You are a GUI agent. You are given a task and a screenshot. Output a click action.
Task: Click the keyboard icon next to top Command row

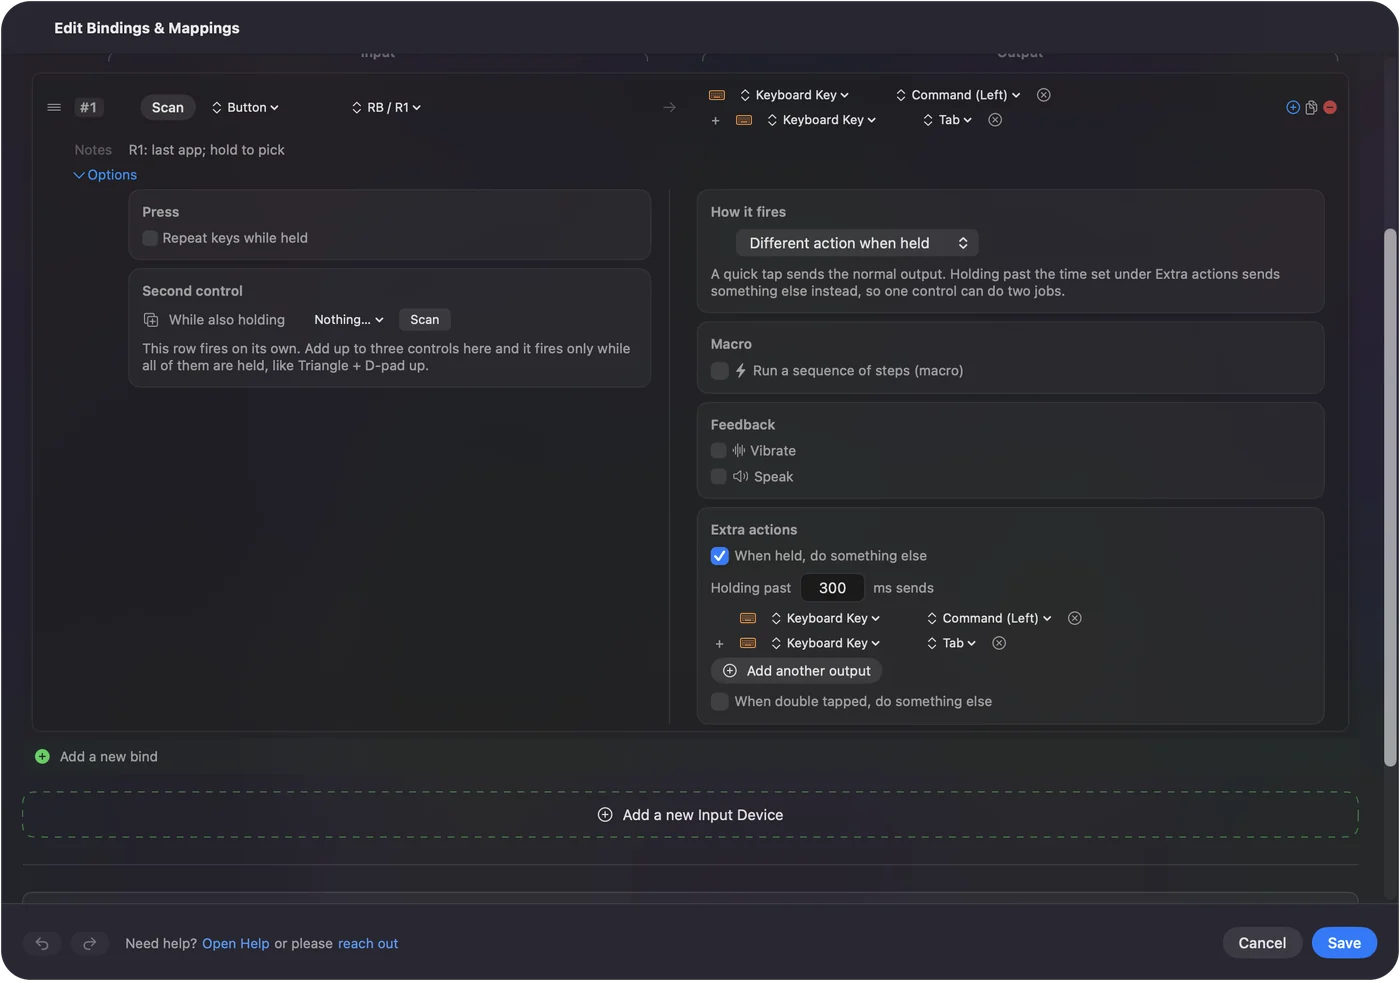[x=717, y=95]
